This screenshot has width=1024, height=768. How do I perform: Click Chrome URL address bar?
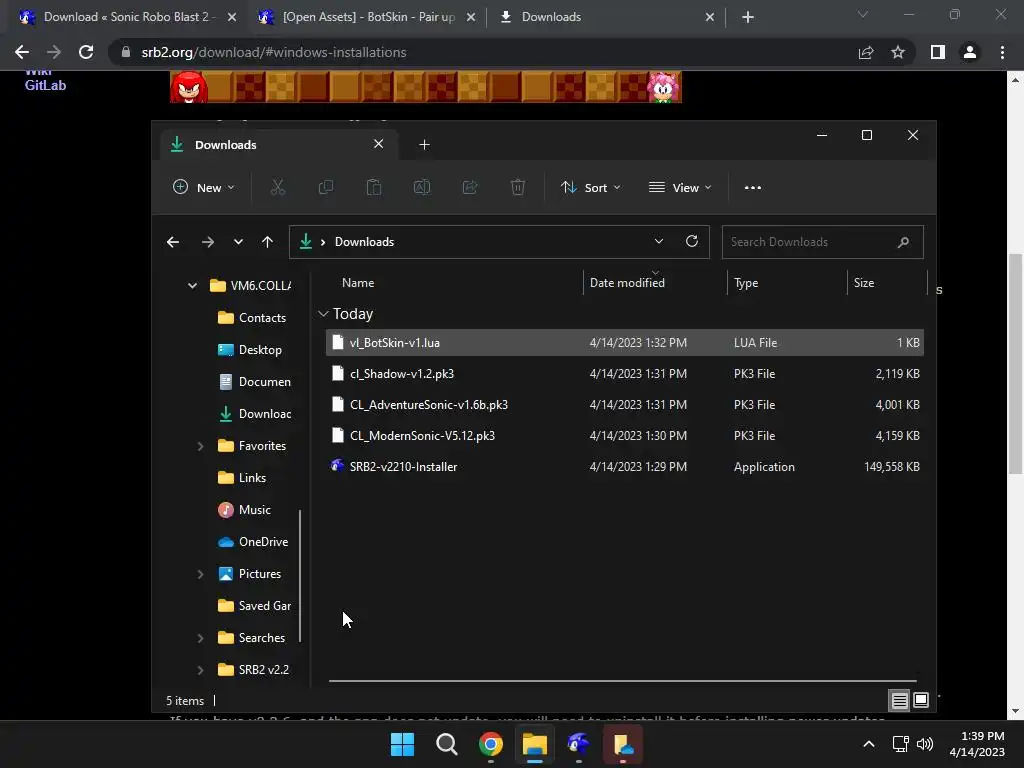[x=483, y=52]
